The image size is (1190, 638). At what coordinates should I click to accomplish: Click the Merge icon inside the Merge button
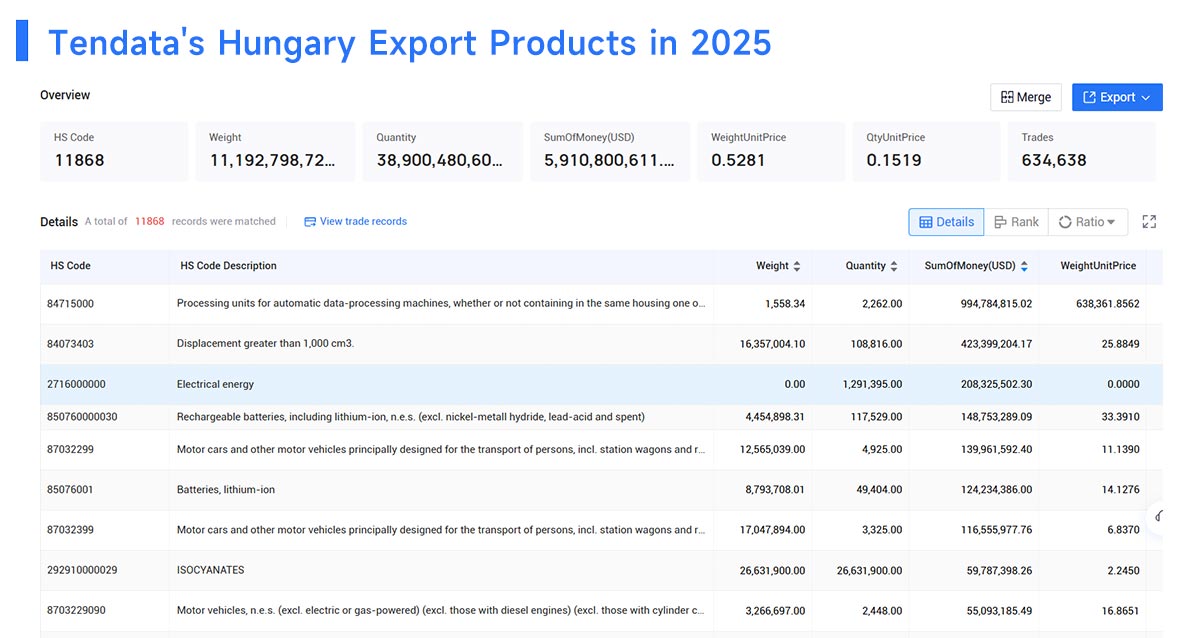coord(1007,97)
